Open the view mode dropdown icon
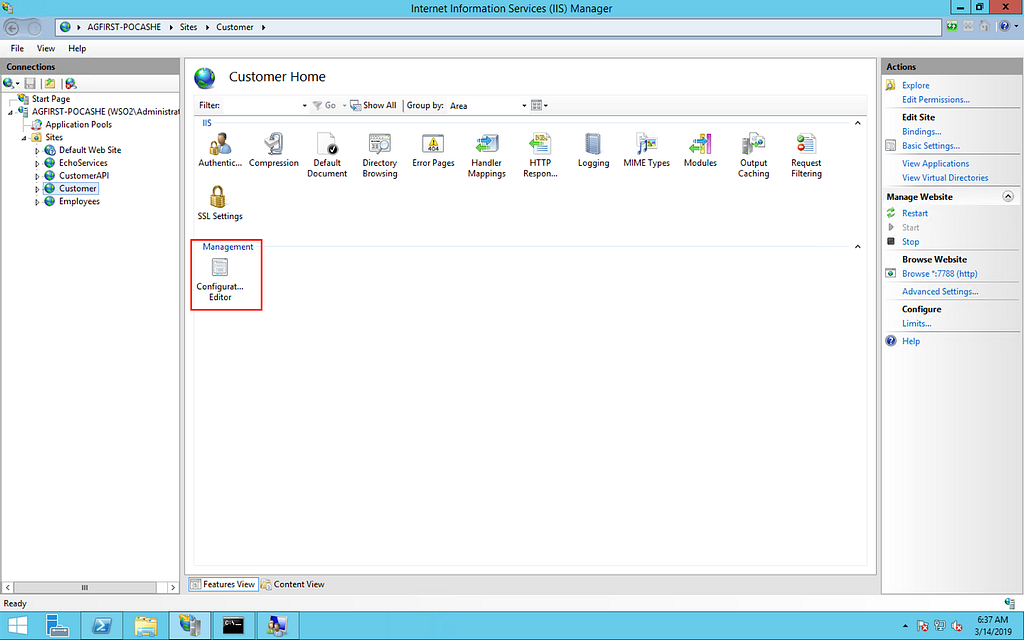The image size is (1024, 640). pyautogui.click(x=539, y=105)
